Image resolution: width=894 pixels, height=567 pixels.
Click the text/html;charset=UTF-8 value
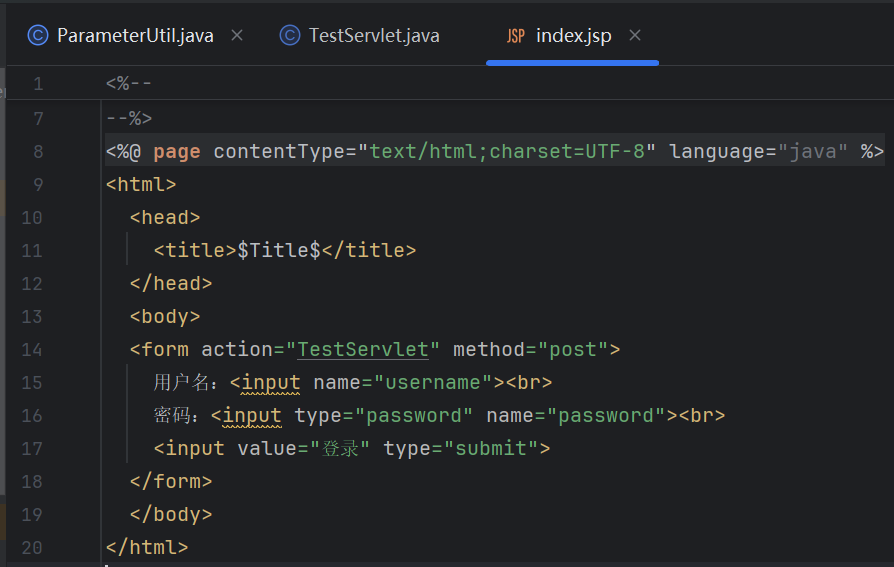(x=507, y=151)
